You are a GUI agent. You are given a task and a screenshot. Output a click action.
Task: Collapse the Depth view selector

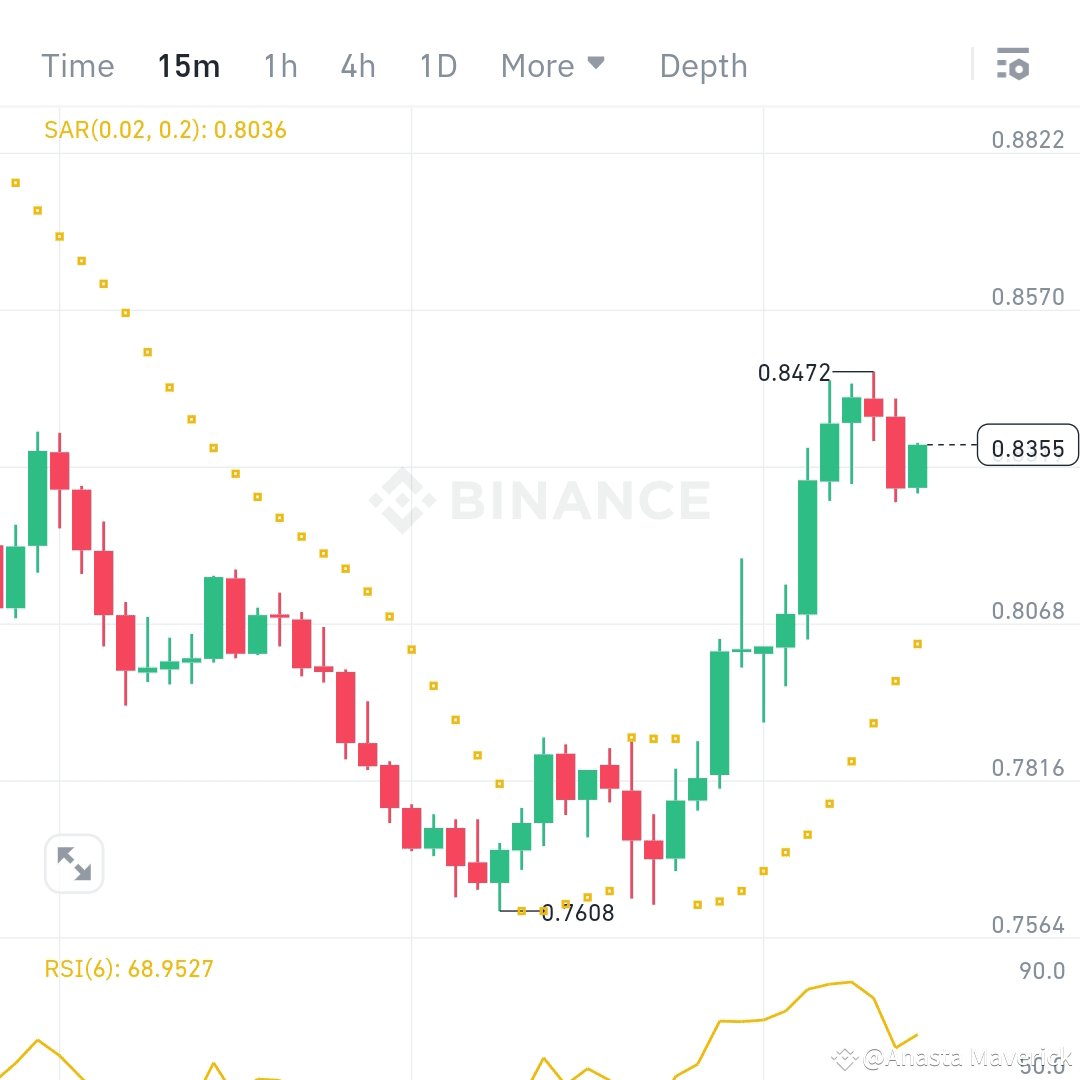(703, 65)
